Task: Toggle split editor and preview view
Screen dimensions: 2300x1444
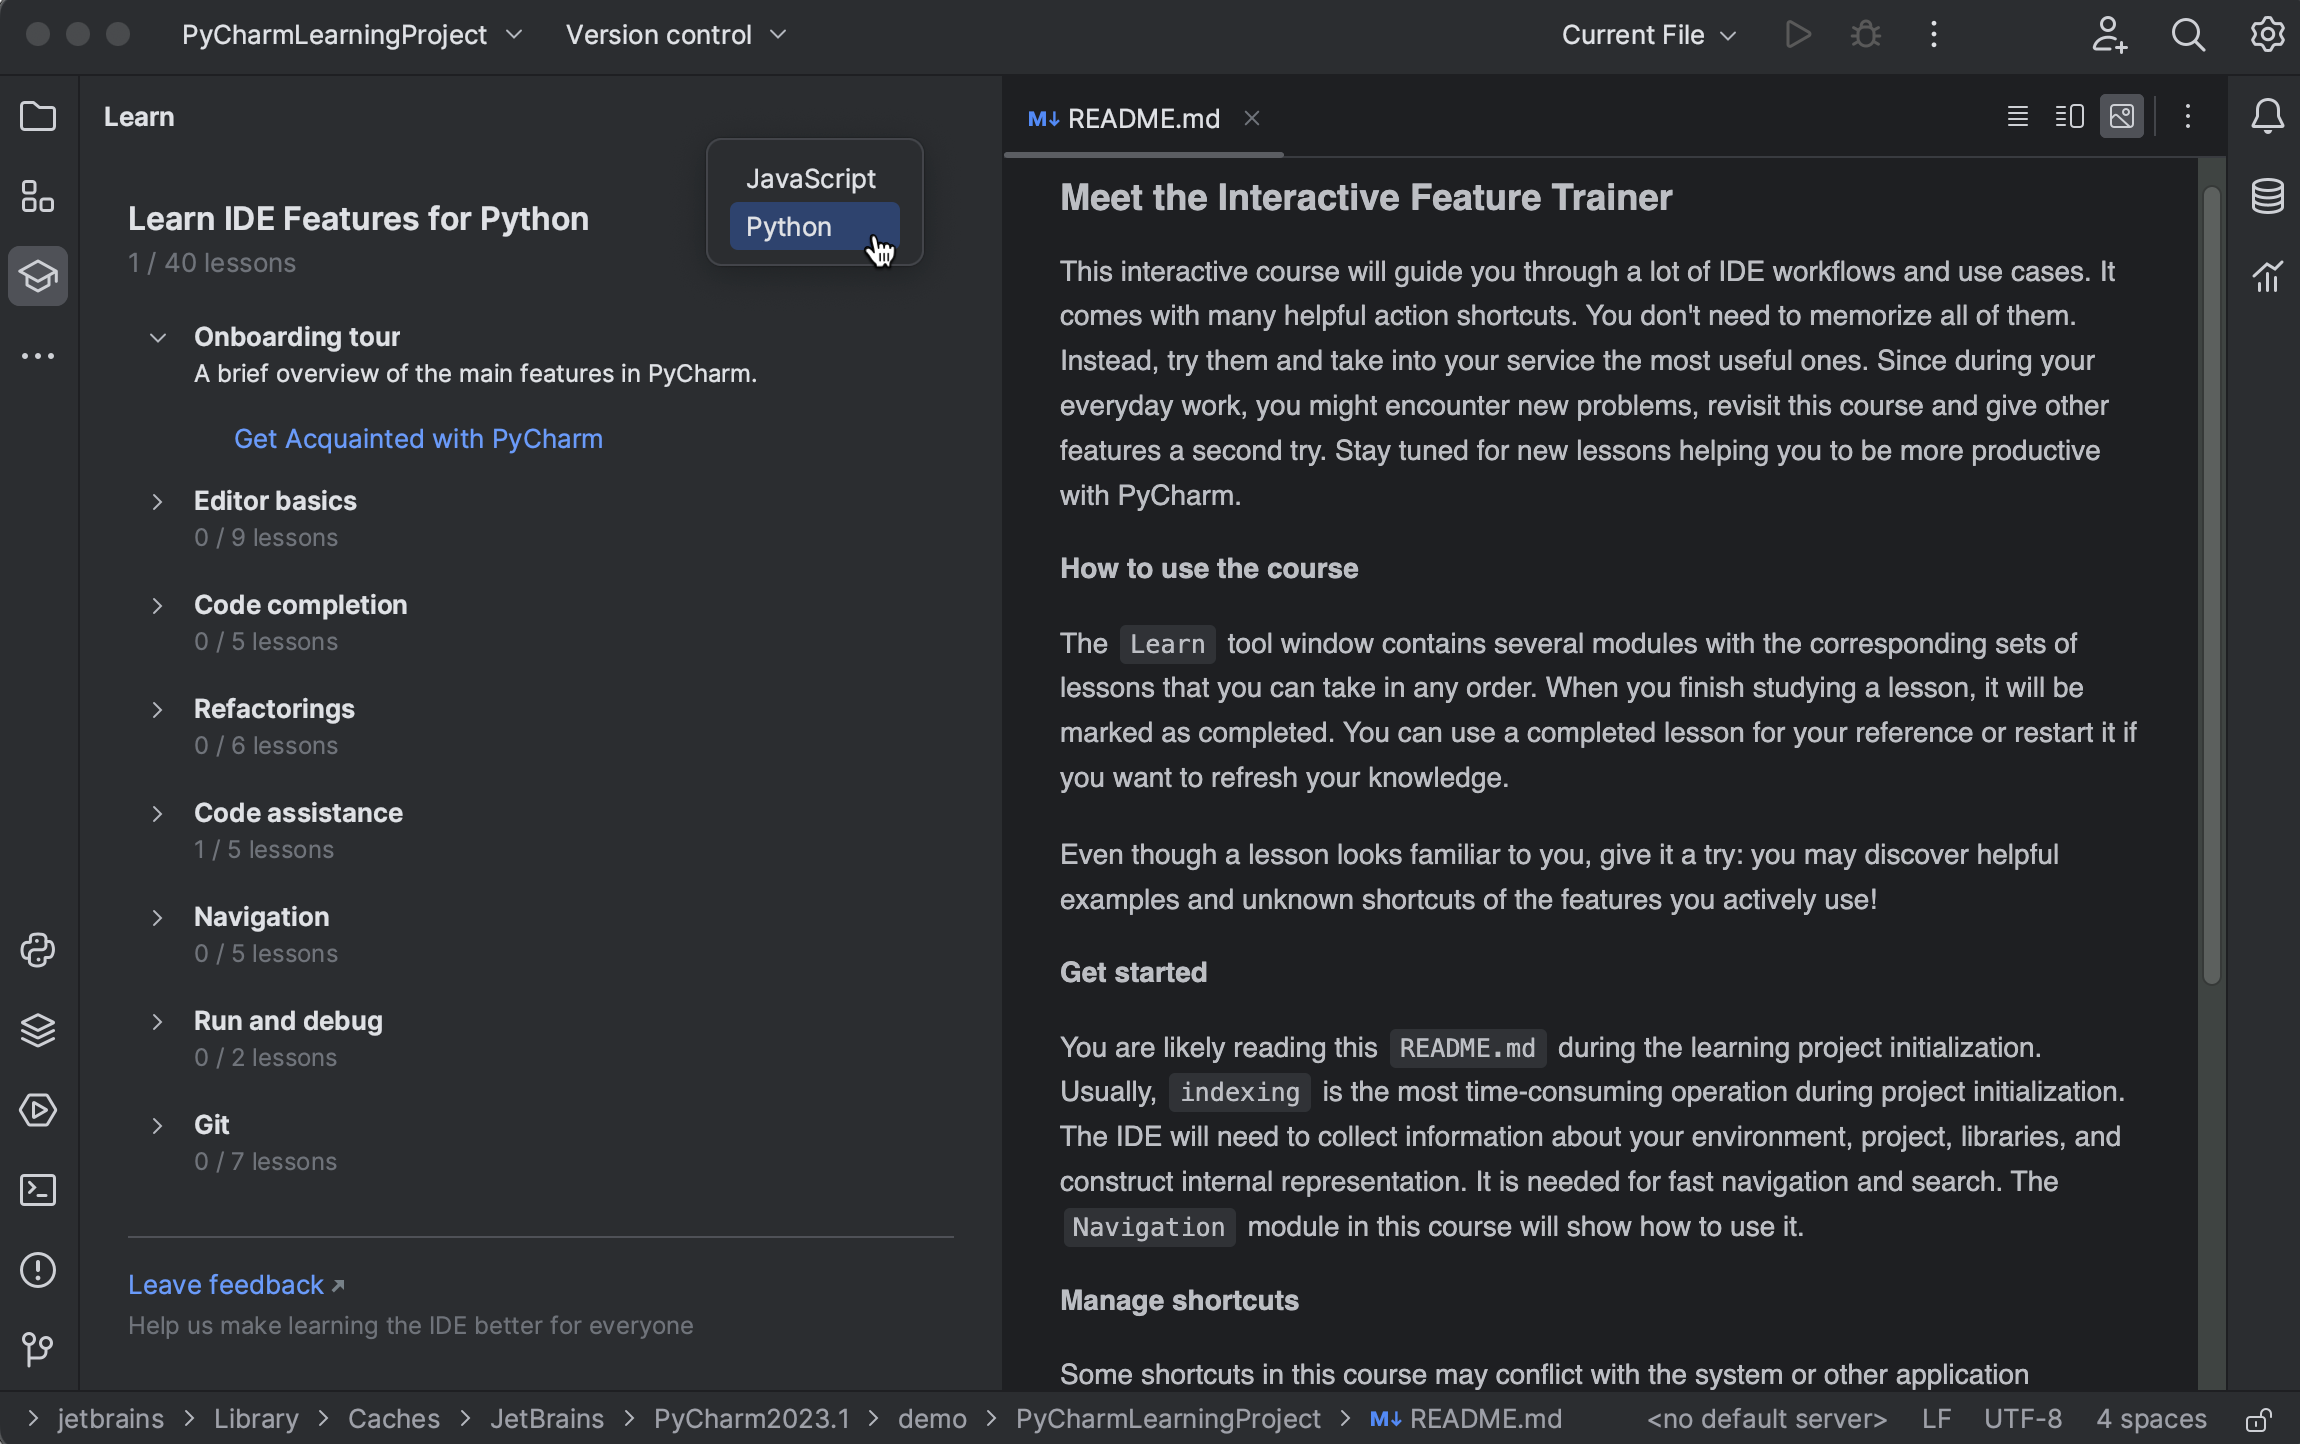Action: click(2068, 116)
